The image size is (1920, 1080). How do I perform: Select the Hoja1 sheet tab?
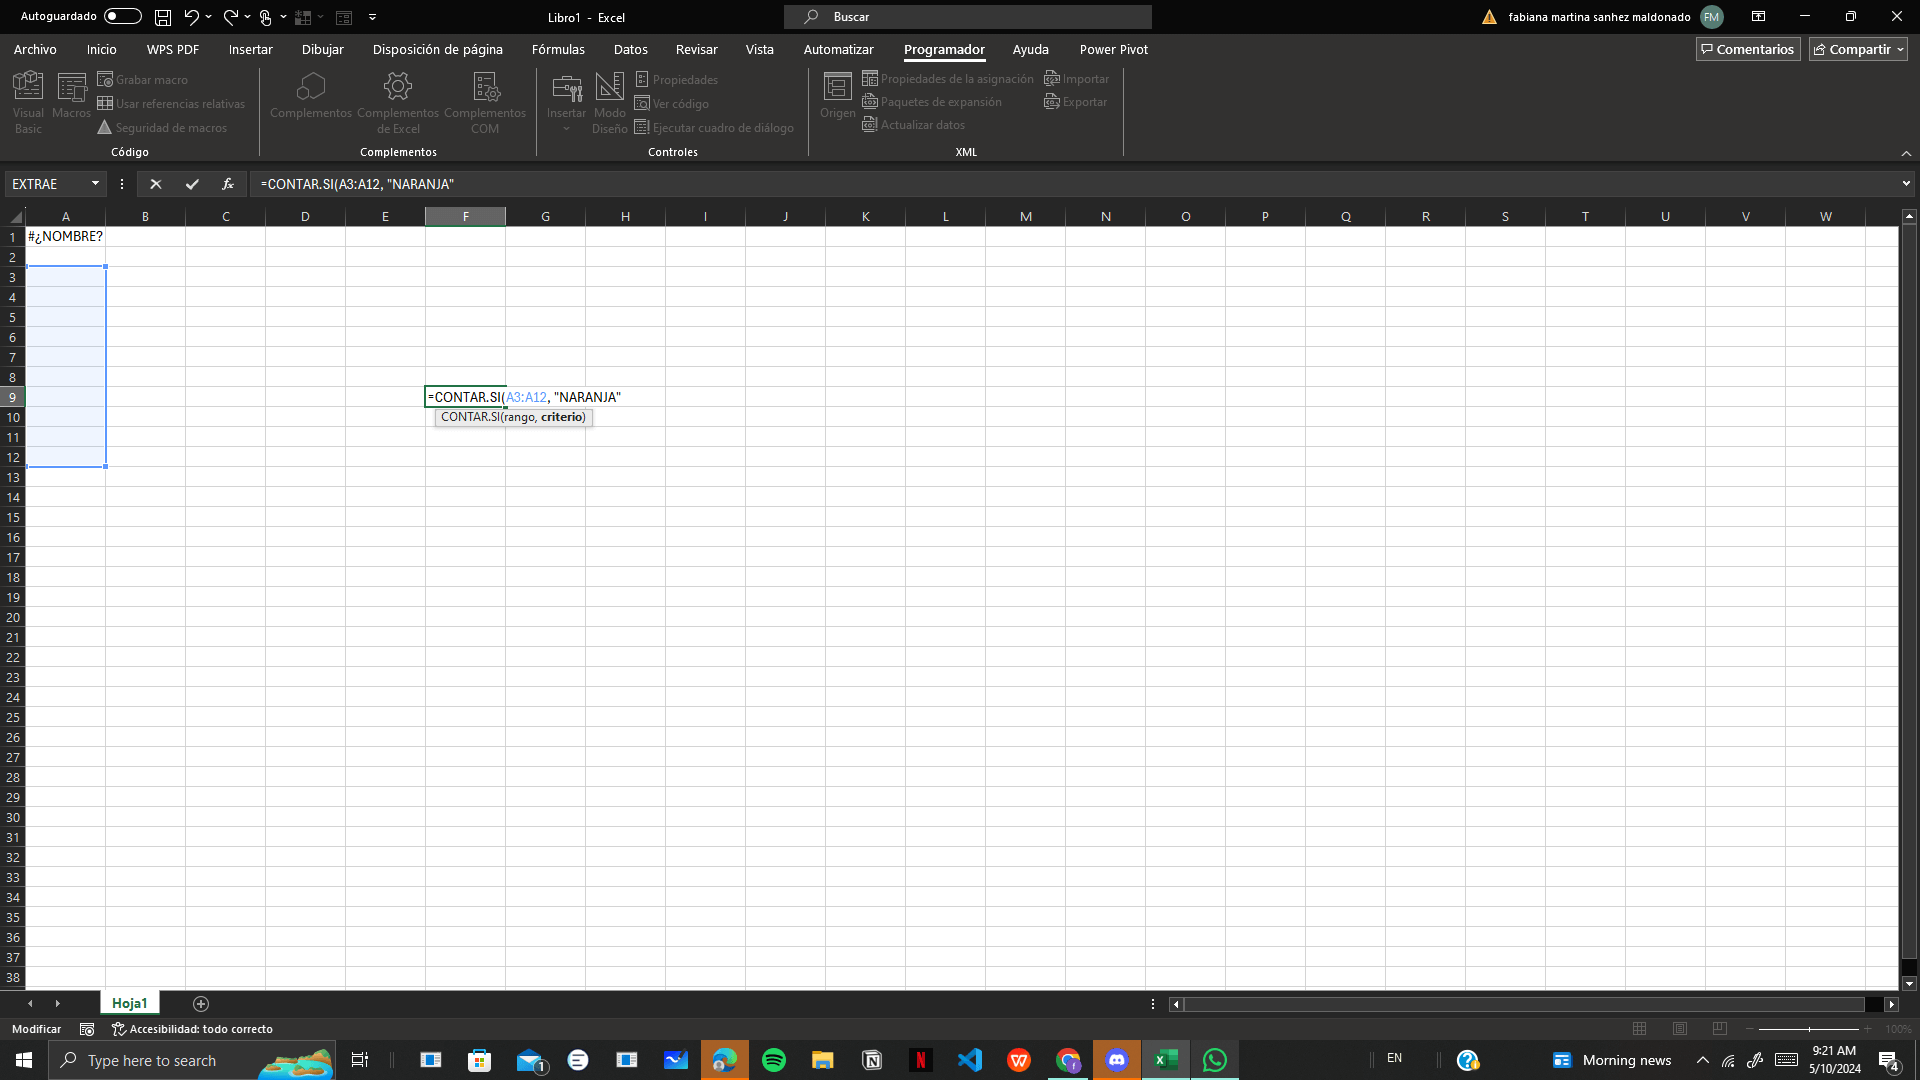[x=129, y=1003]
